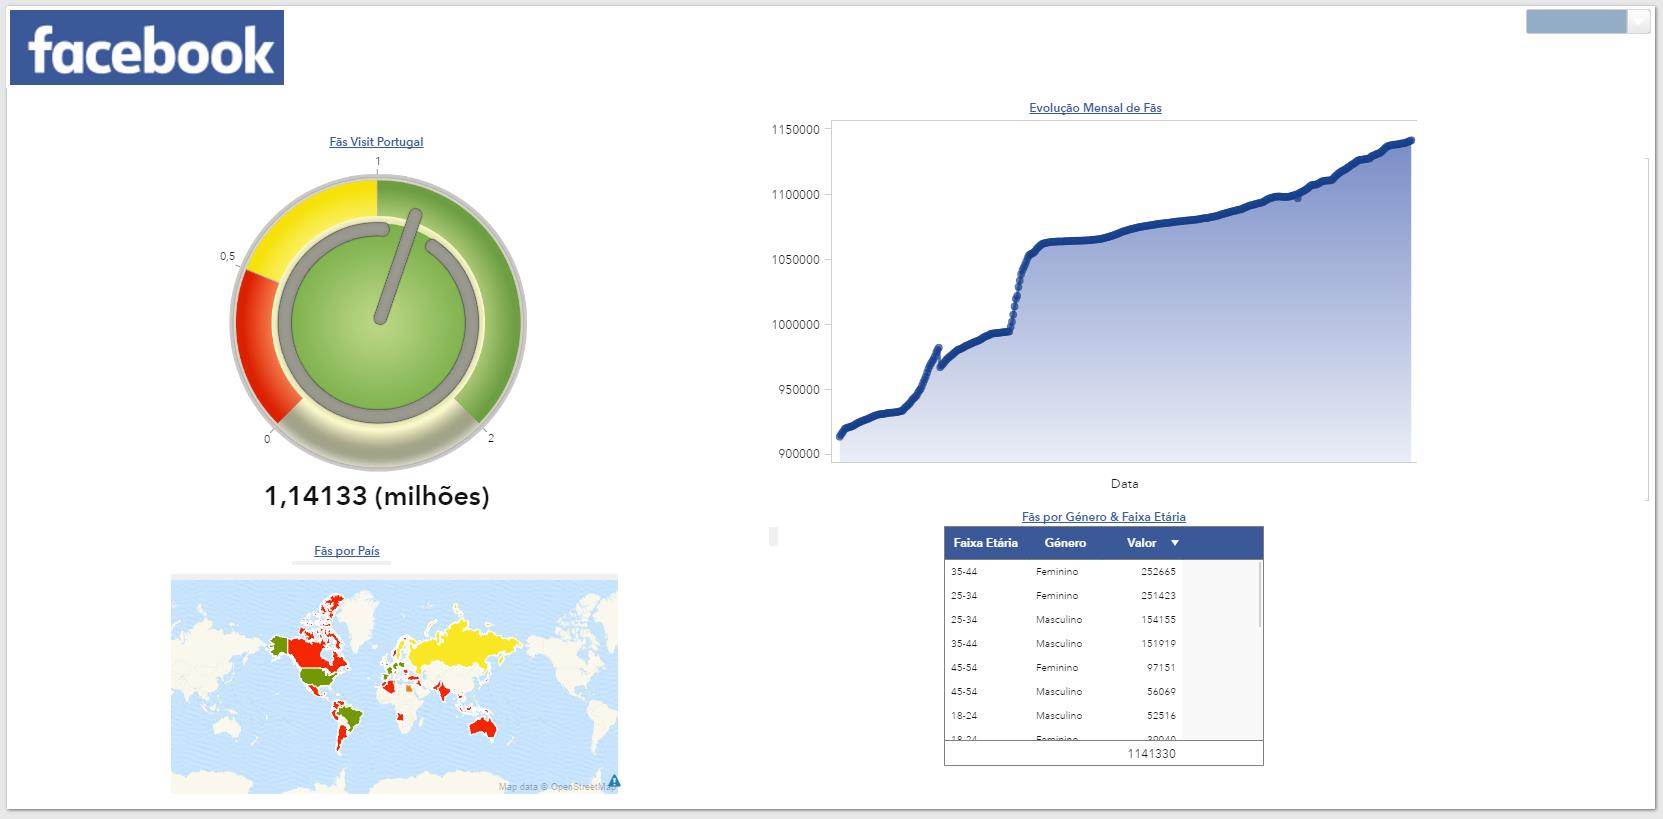Viewport: 1663px width, 819px height.
Task: Sort table by the Género header
Action: point(1065,543)
